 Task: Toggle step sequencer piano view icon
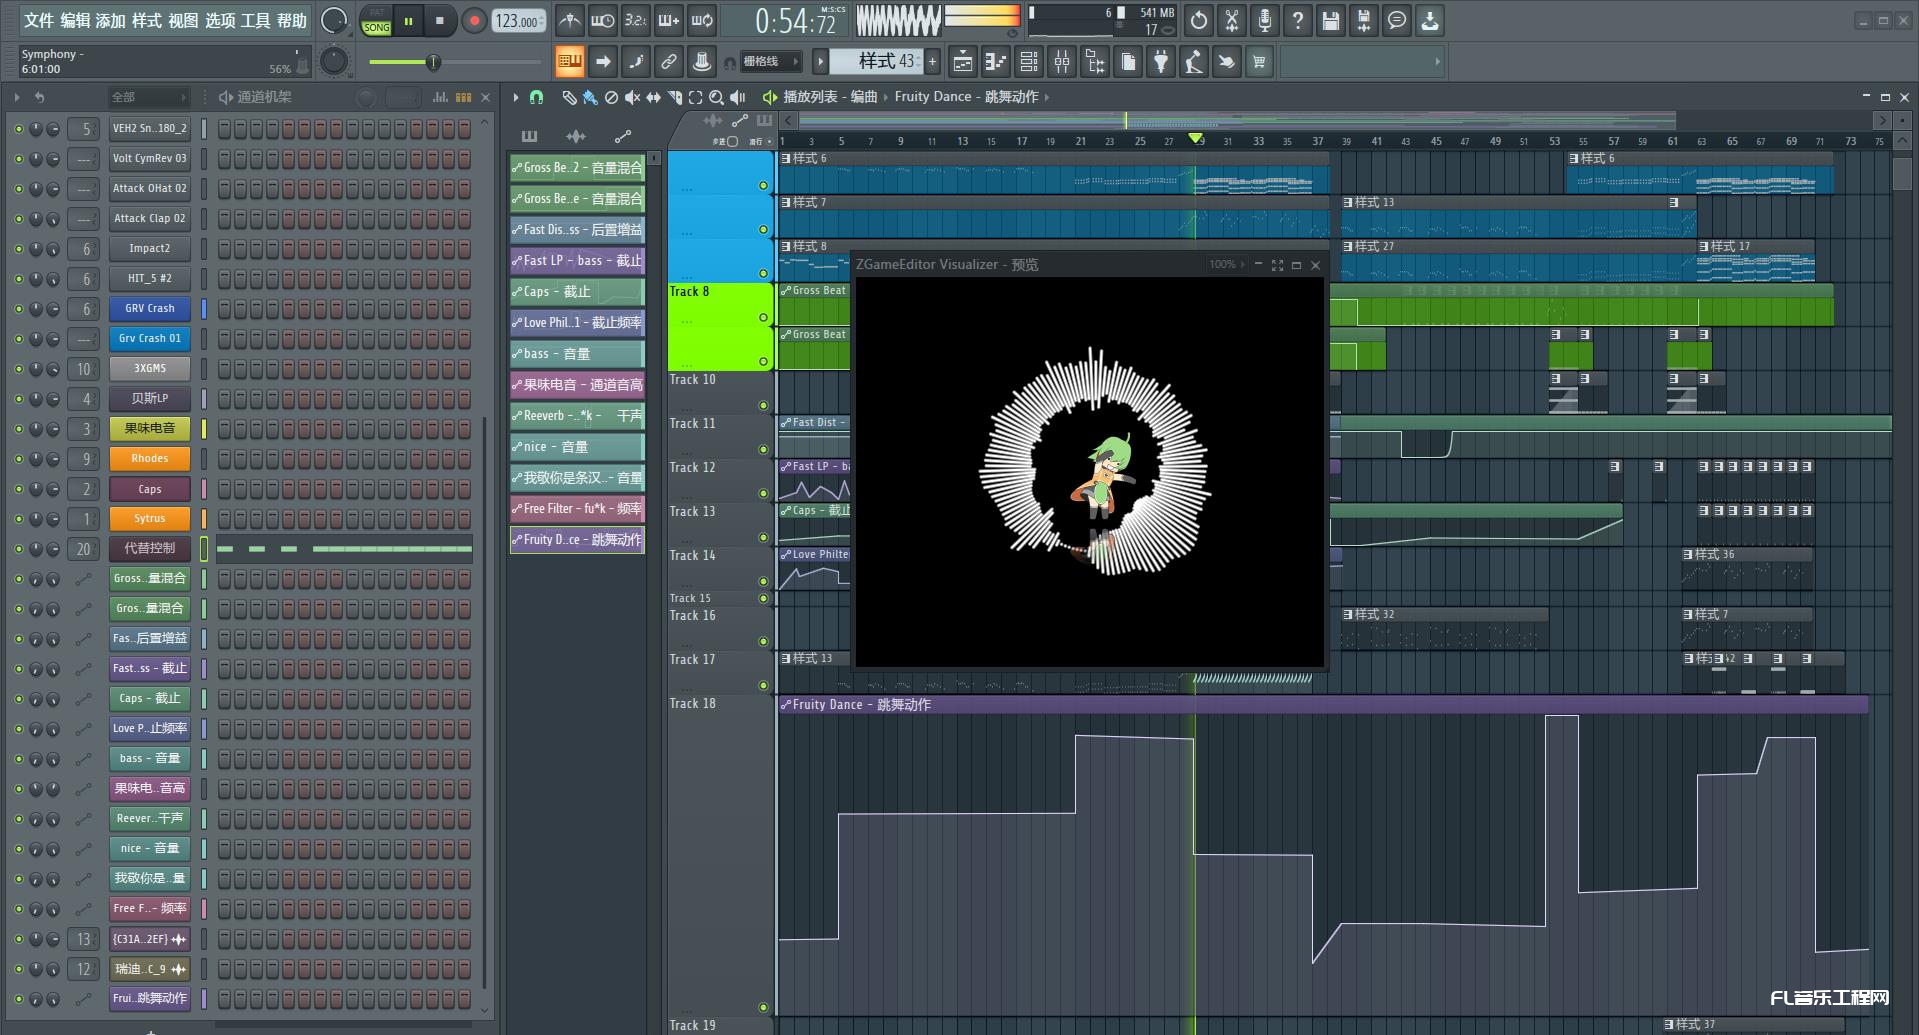coord(463,97)
